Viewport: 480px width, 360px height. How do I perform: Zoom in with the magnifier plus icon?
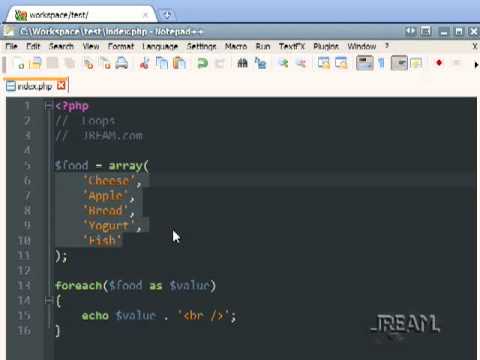pyautogui.click(x=283, y=63)
